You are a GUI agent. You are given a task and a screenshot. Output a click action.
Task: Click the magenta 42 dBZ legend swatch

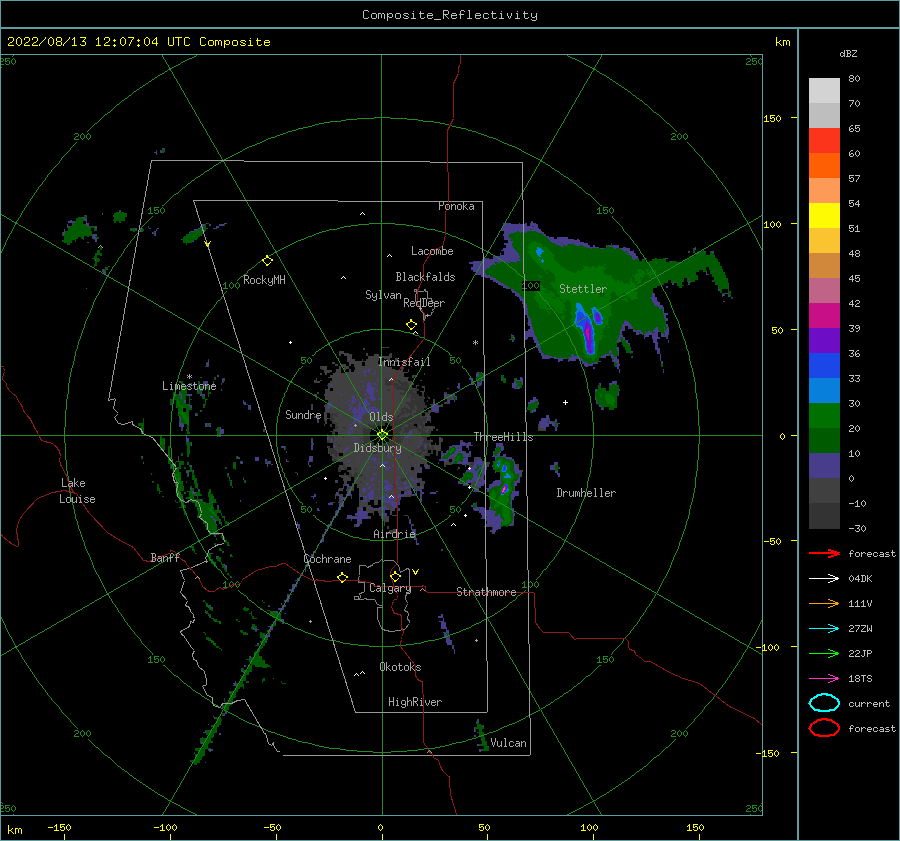(x=824, y=316)
